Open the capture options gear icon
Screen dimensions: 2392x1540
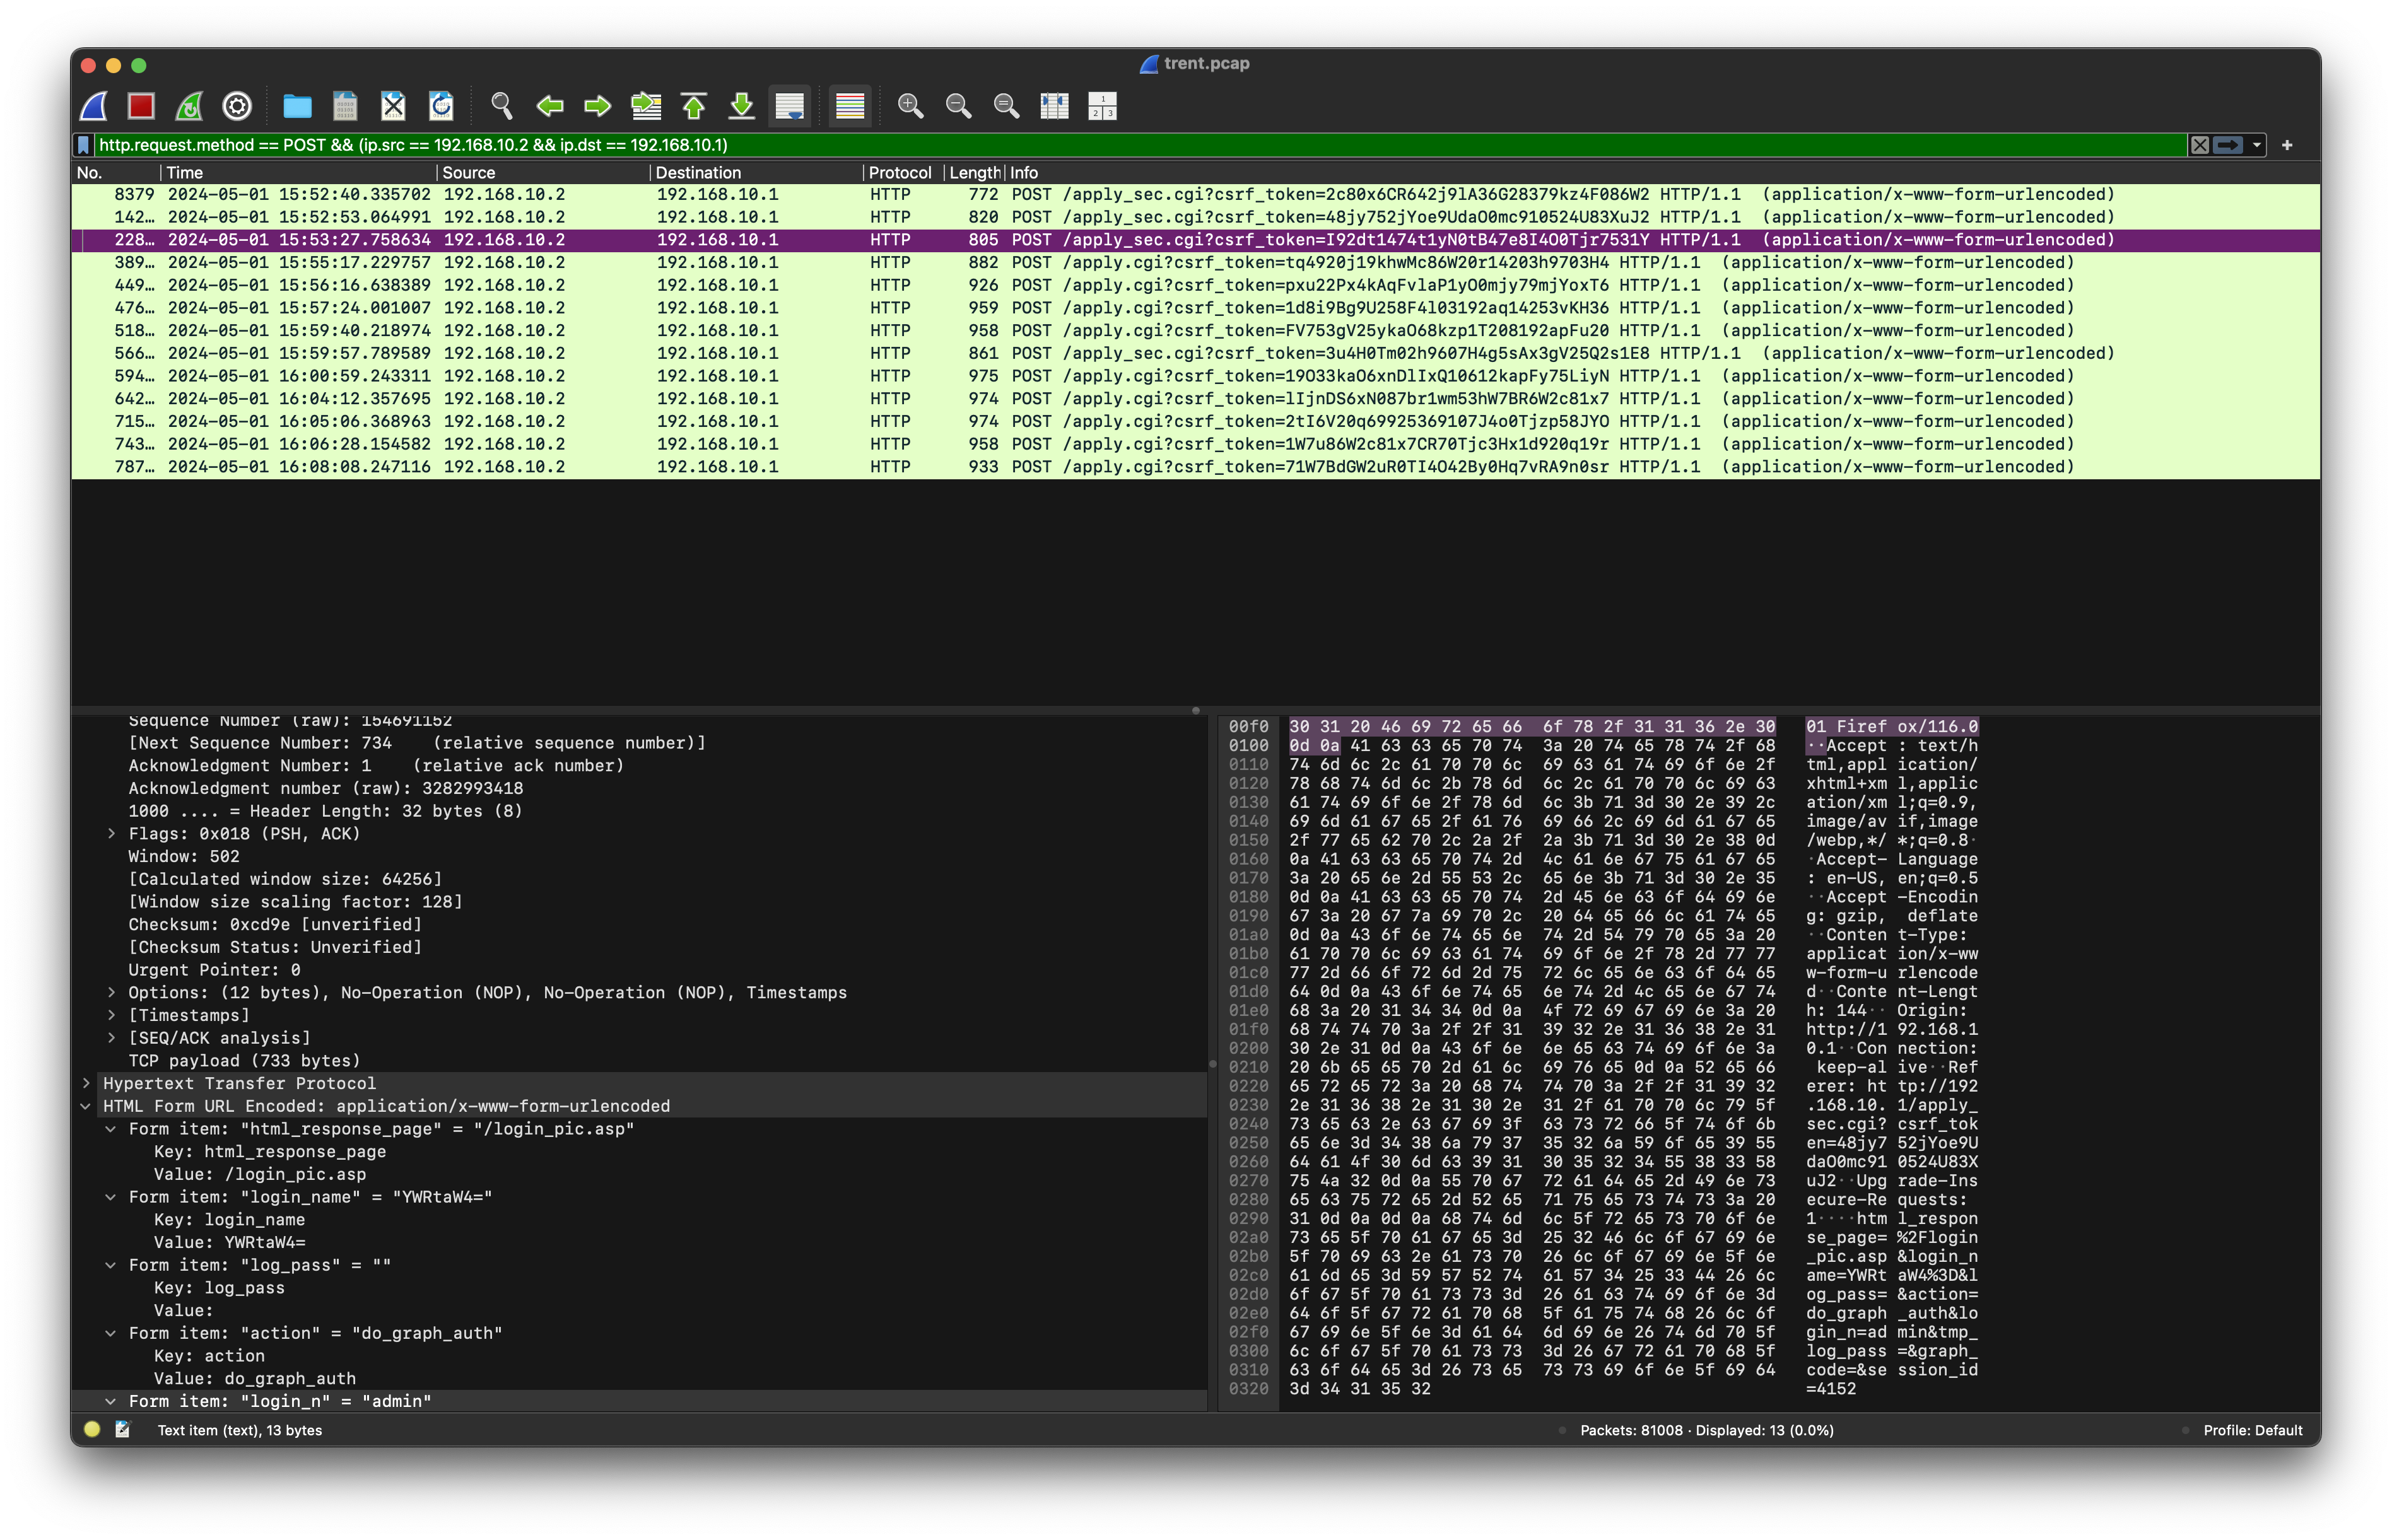click(x=237, y=106)
